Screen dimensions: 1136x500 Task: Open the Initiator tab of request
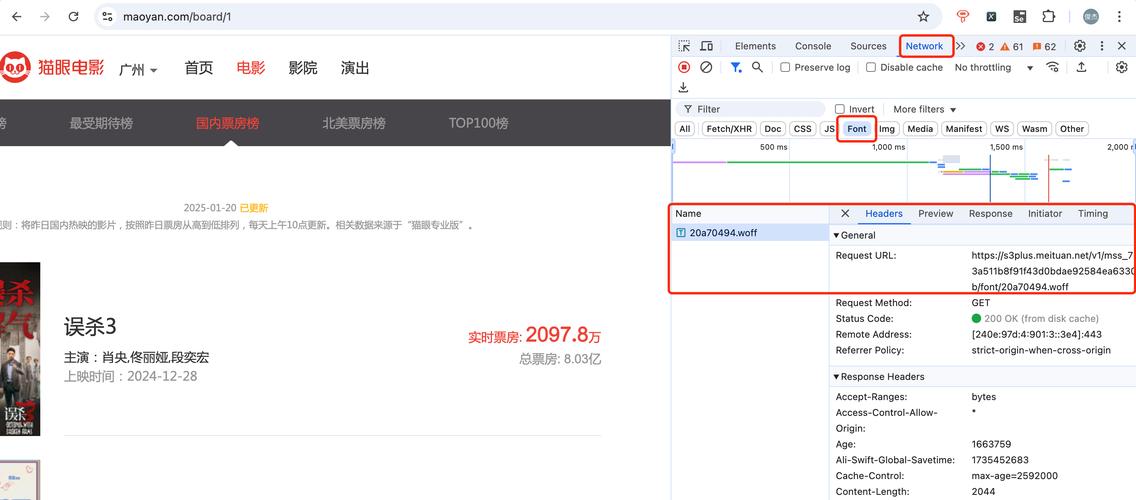coord(1045,214)
